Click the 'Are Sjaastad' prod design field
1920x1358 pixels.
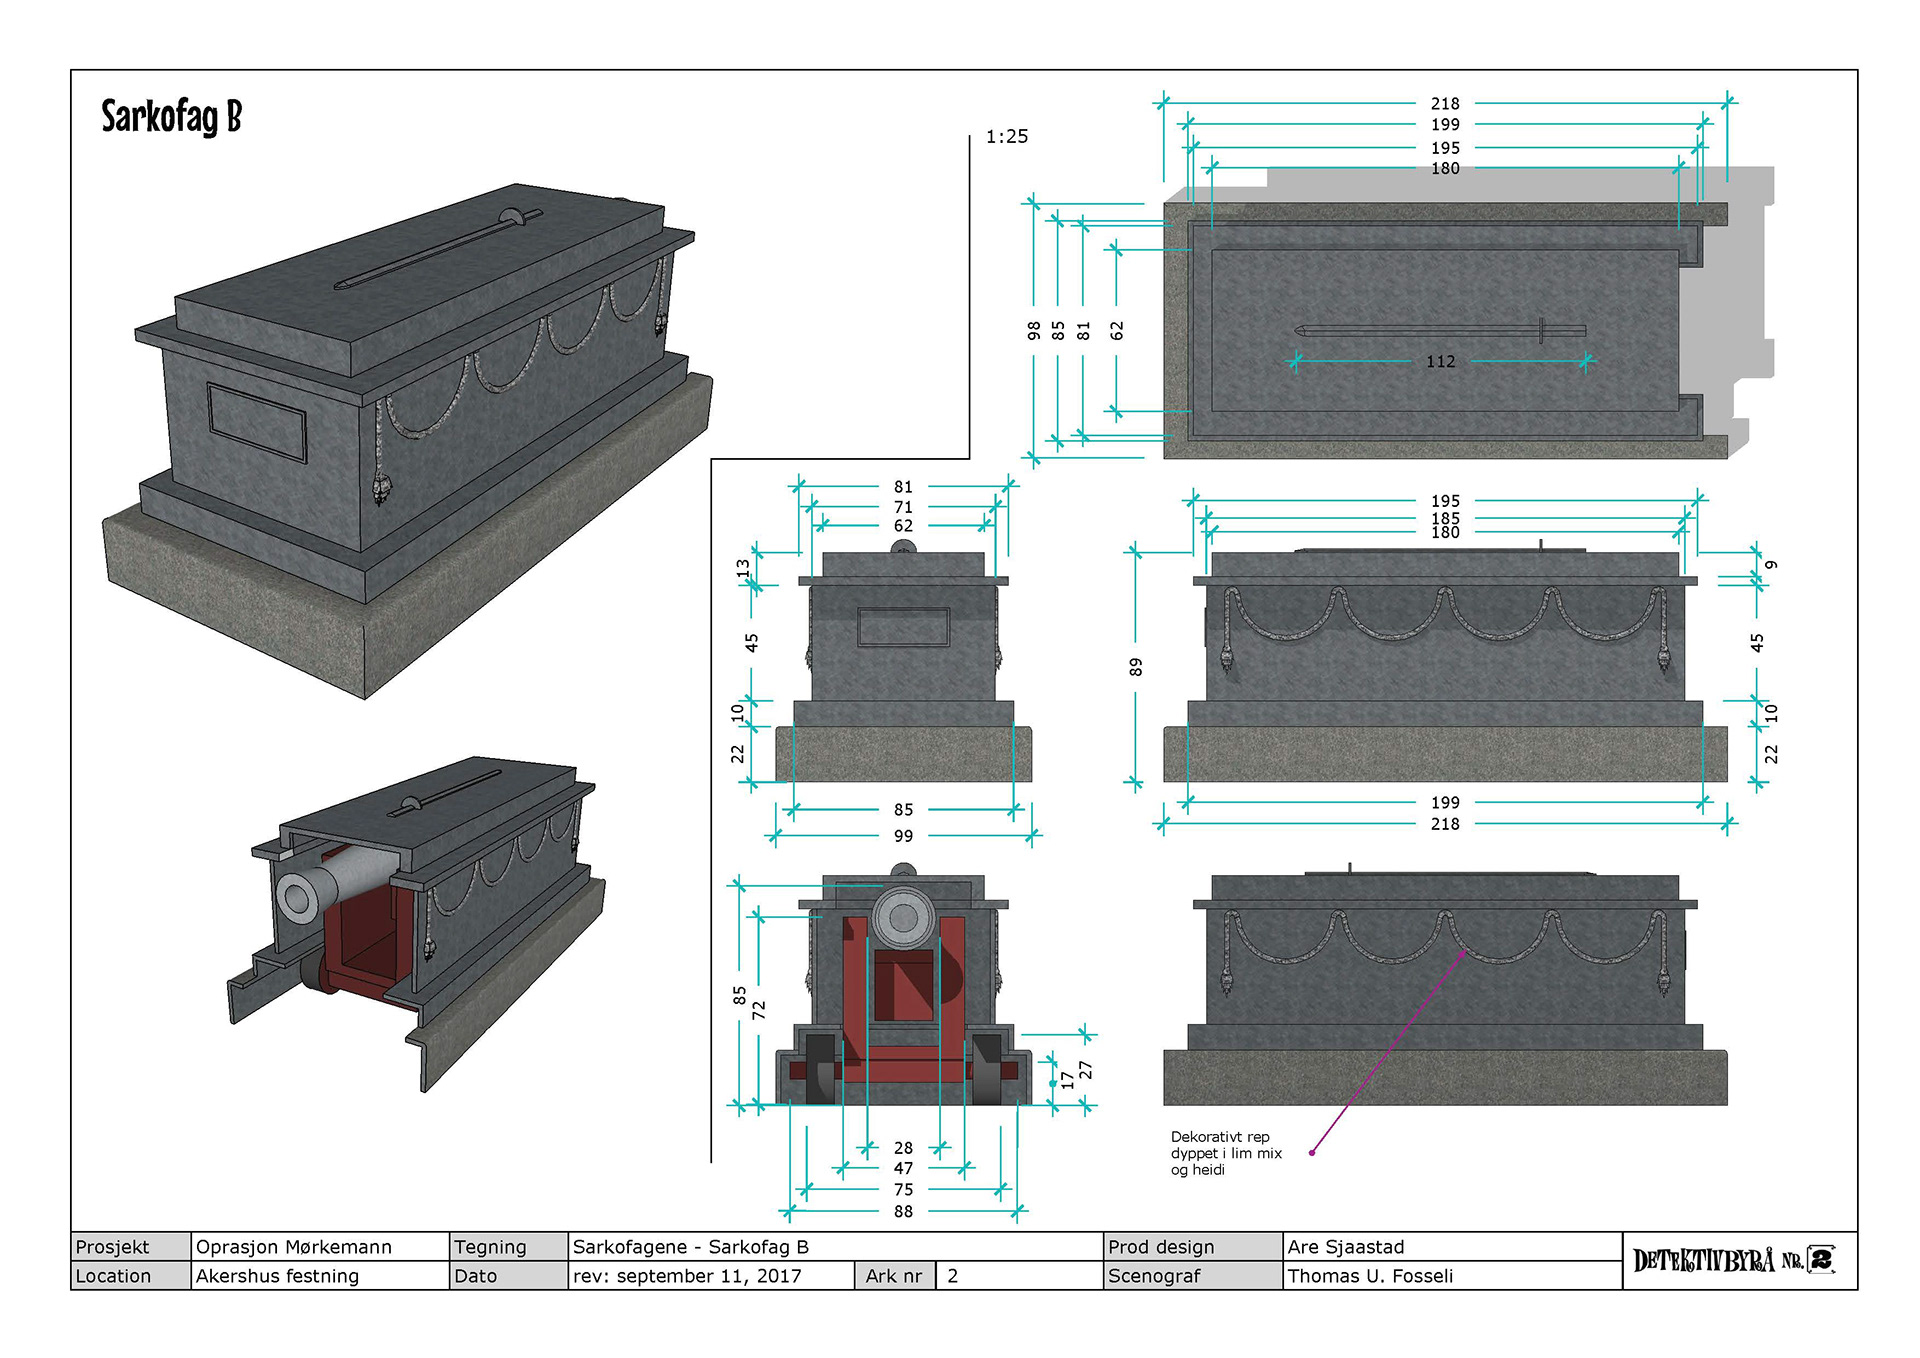[x=1345, y=1247]
